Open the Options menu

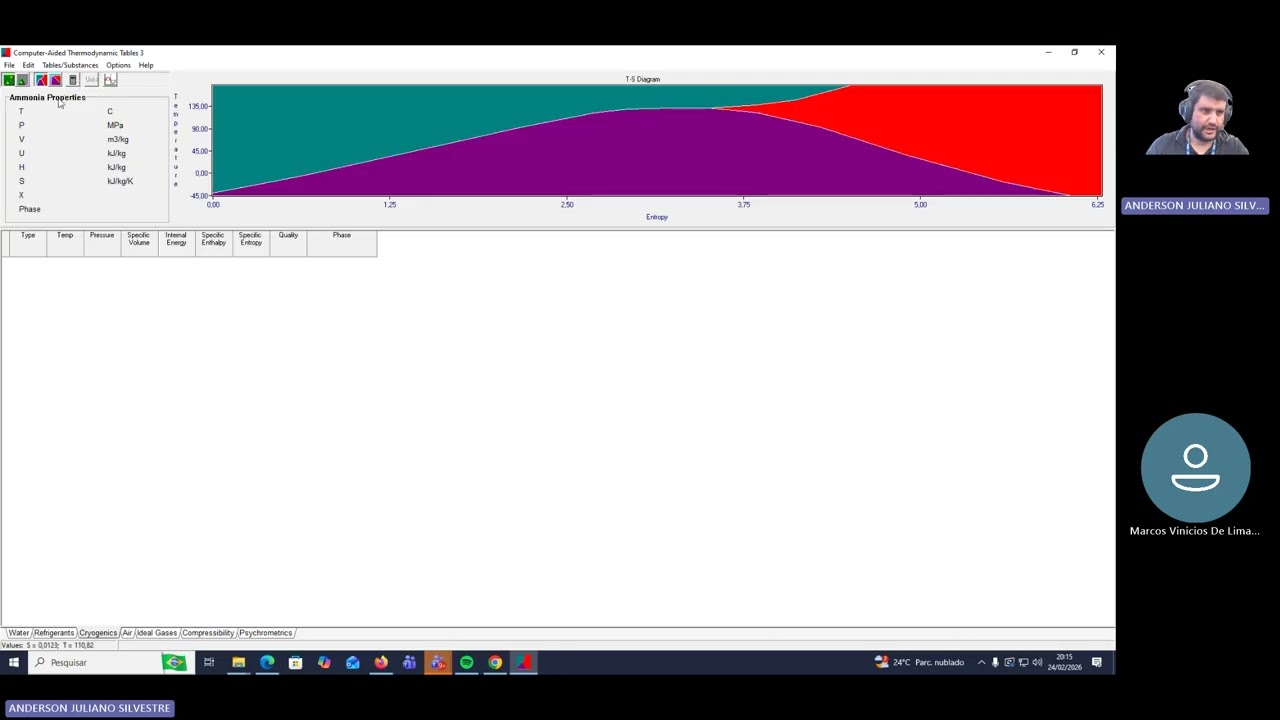point(118,65)
